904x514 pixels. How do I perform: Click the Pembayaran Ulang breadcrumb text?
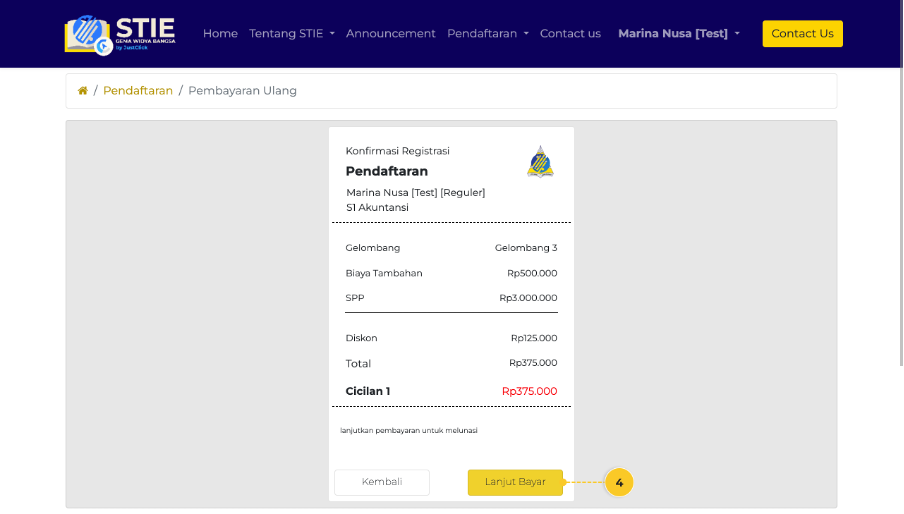point(242,91)
